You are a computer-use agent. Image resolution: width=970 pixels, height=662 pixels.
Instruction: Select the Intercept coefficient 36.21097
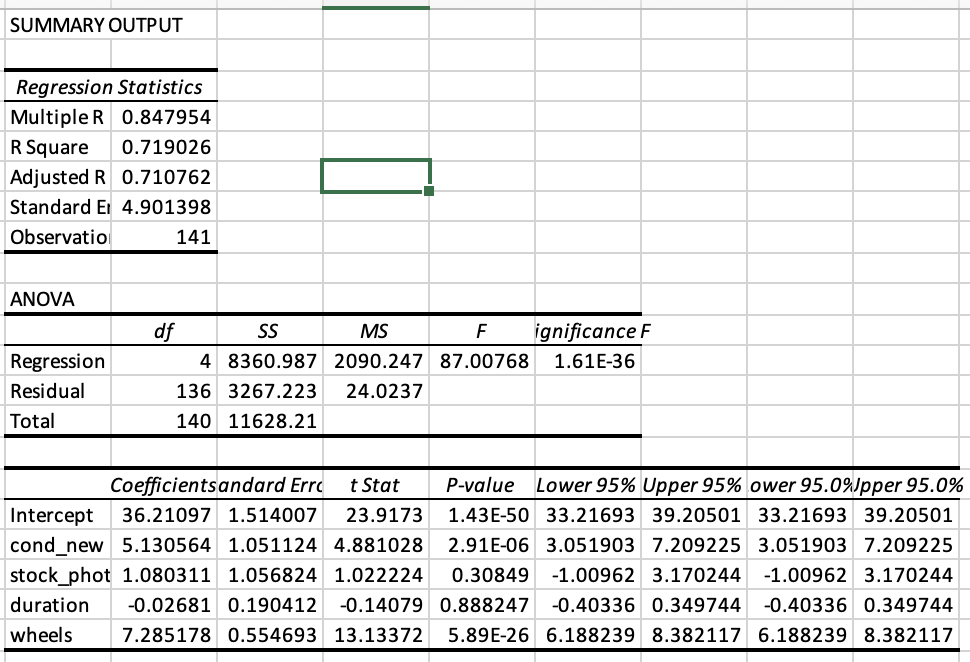(165, 515)
